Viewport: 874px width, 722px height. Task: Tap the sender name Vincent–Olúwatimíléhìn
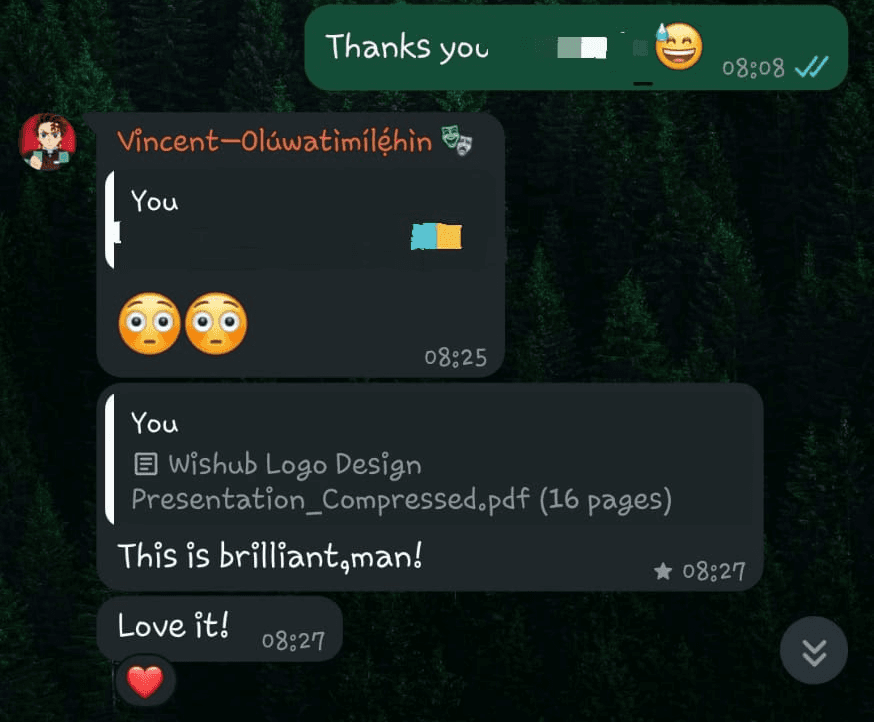point(274,141)
